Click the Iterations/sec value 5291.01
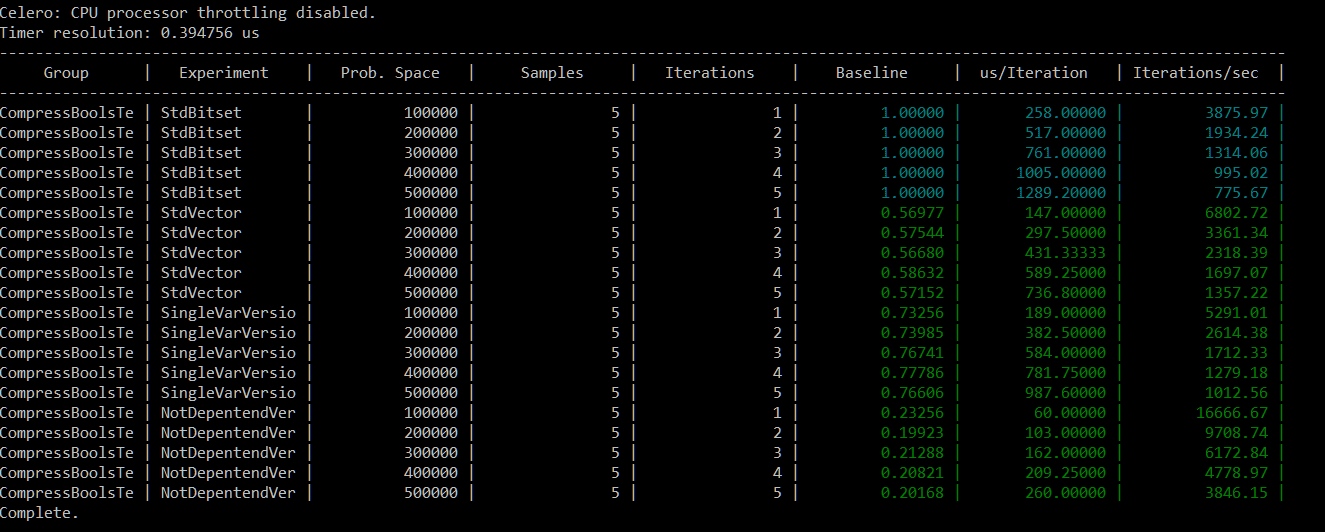 [x=1237, y=313]
